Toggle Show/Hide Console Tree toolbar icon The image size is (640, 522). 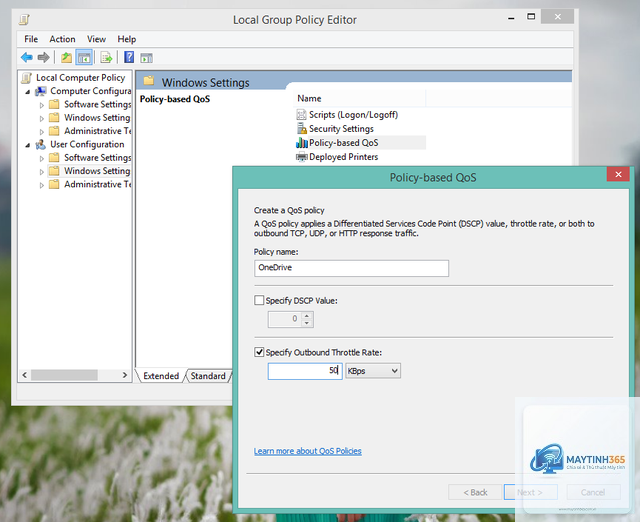pyautogui.click(x=84, y=58)
